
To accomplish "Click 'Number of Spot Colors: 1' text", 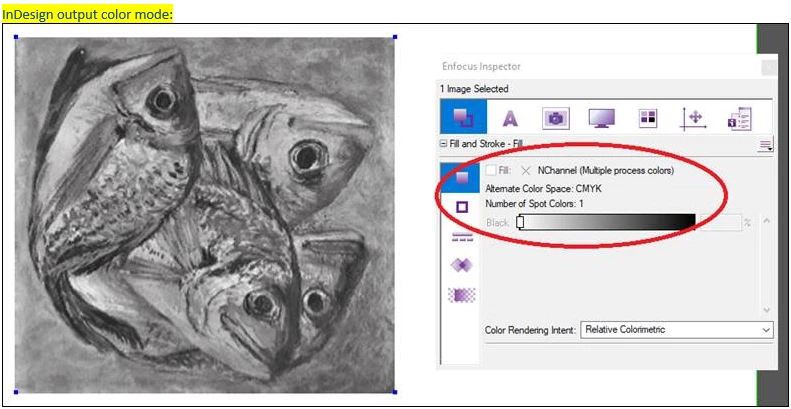I will point(534,204).
